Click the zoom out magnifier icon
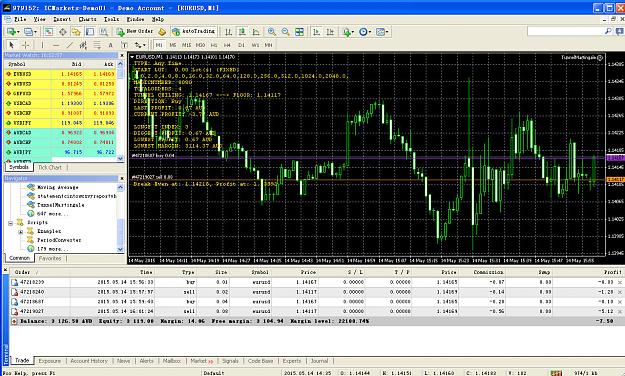Viewport: 625px width, 376px height. point(285,32)
